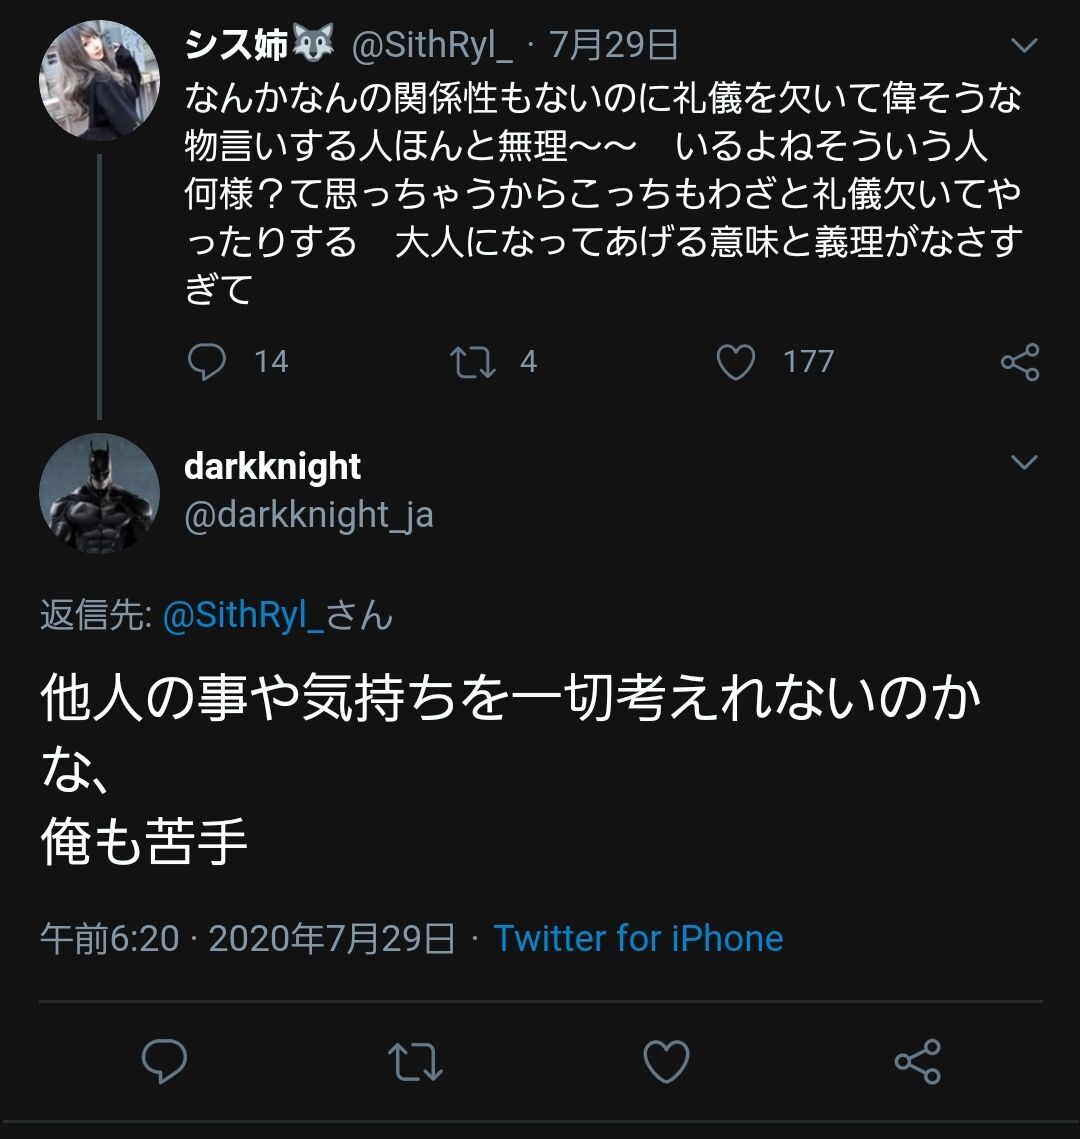
Task: Open シス姉 profile picture
Action: [99, 80]
